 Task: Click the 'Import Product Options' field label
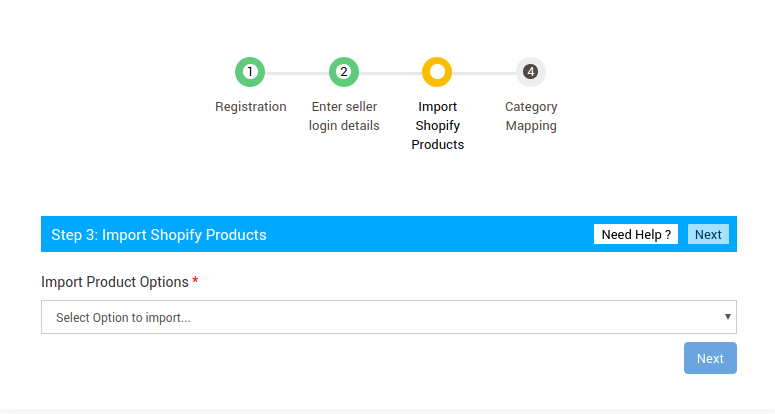click(x=115, y=282)
